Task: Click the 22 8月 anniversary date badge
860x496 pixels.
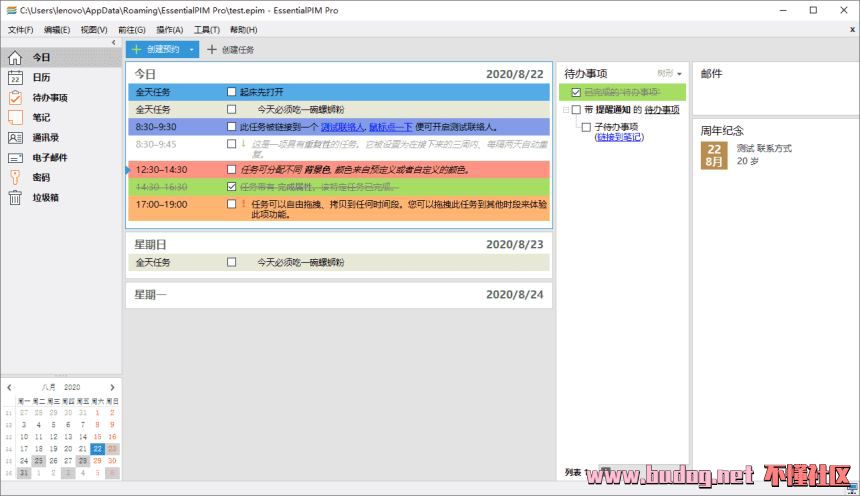Action: click(714, 155)
